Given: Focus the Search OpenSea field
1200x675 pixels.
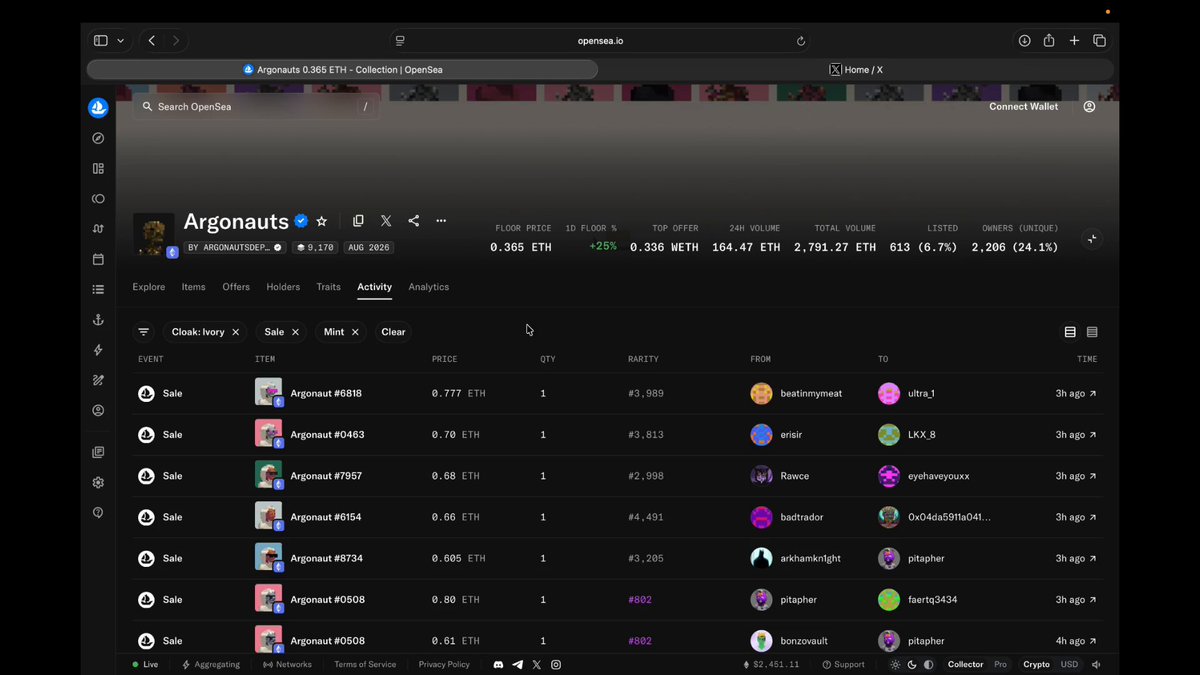Looking at the screenshot, I should [256, 107].
